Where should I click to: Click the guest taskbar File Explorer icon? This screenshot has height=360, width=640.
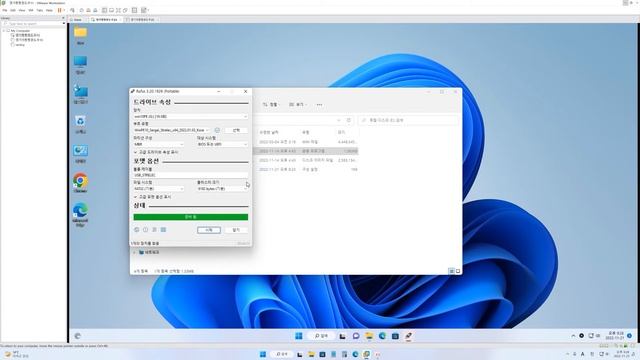click(x=369, y=336)
